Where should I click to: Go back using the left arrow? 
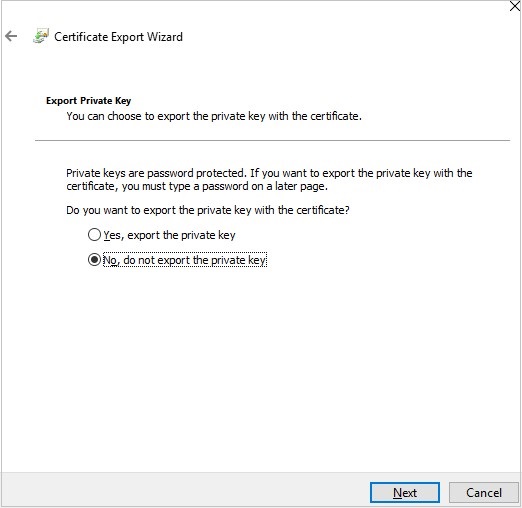[x=11, y=36]
